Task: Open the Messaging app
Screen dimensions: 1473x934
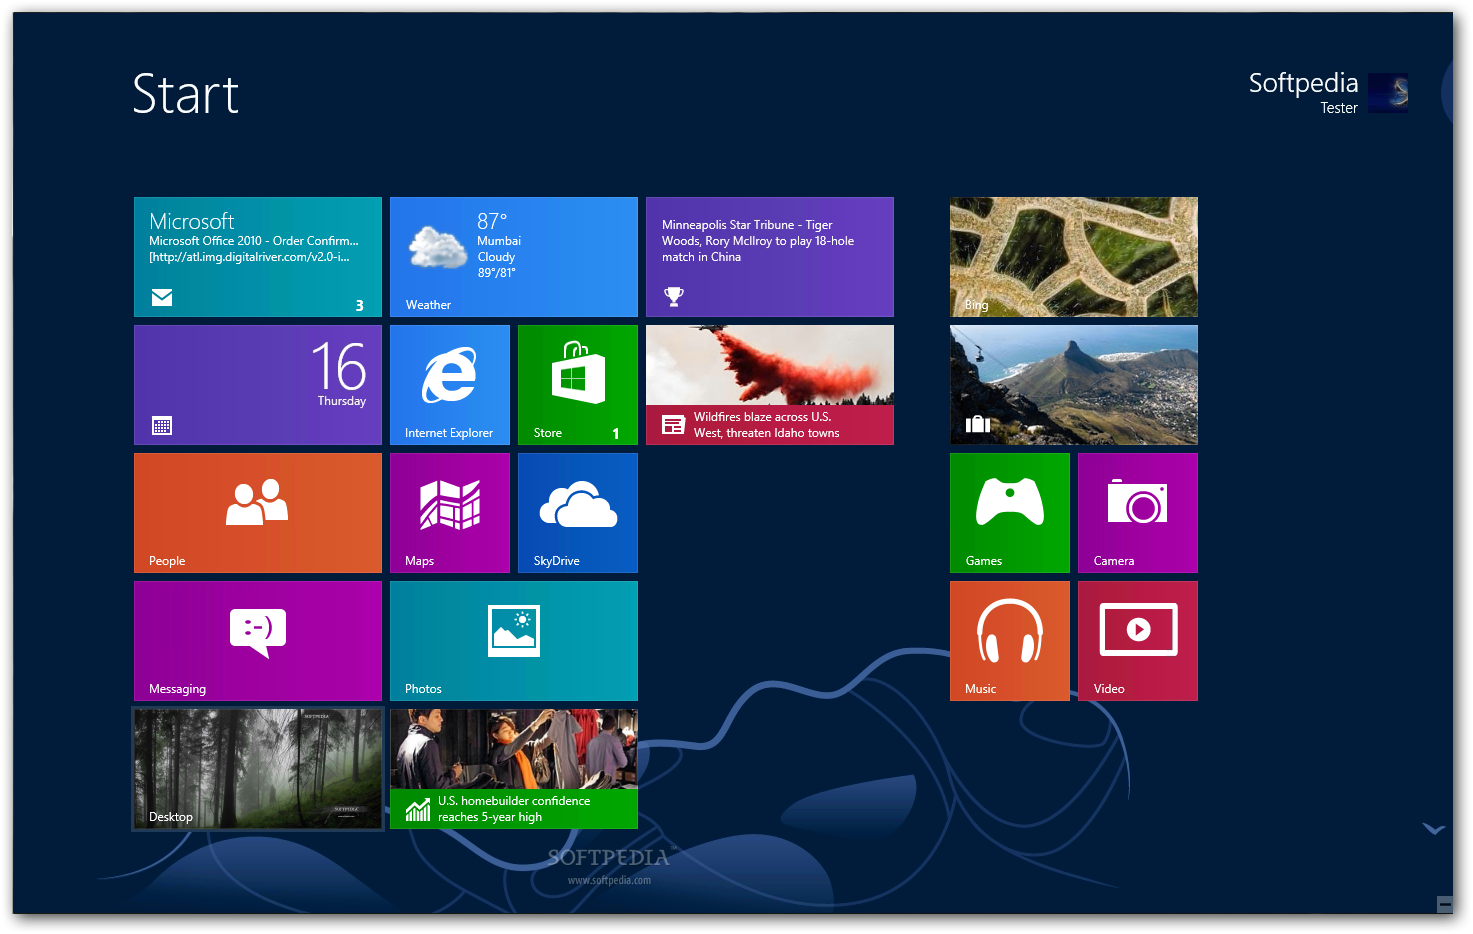Action: coord(257,641)
